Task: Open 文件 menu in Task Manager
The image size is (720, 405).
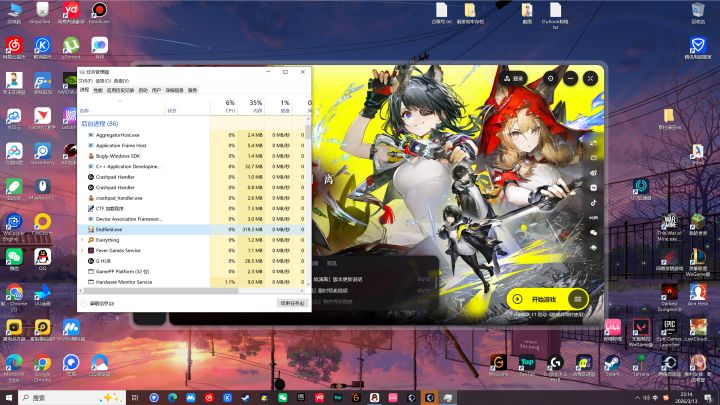Action: [85, 81]
